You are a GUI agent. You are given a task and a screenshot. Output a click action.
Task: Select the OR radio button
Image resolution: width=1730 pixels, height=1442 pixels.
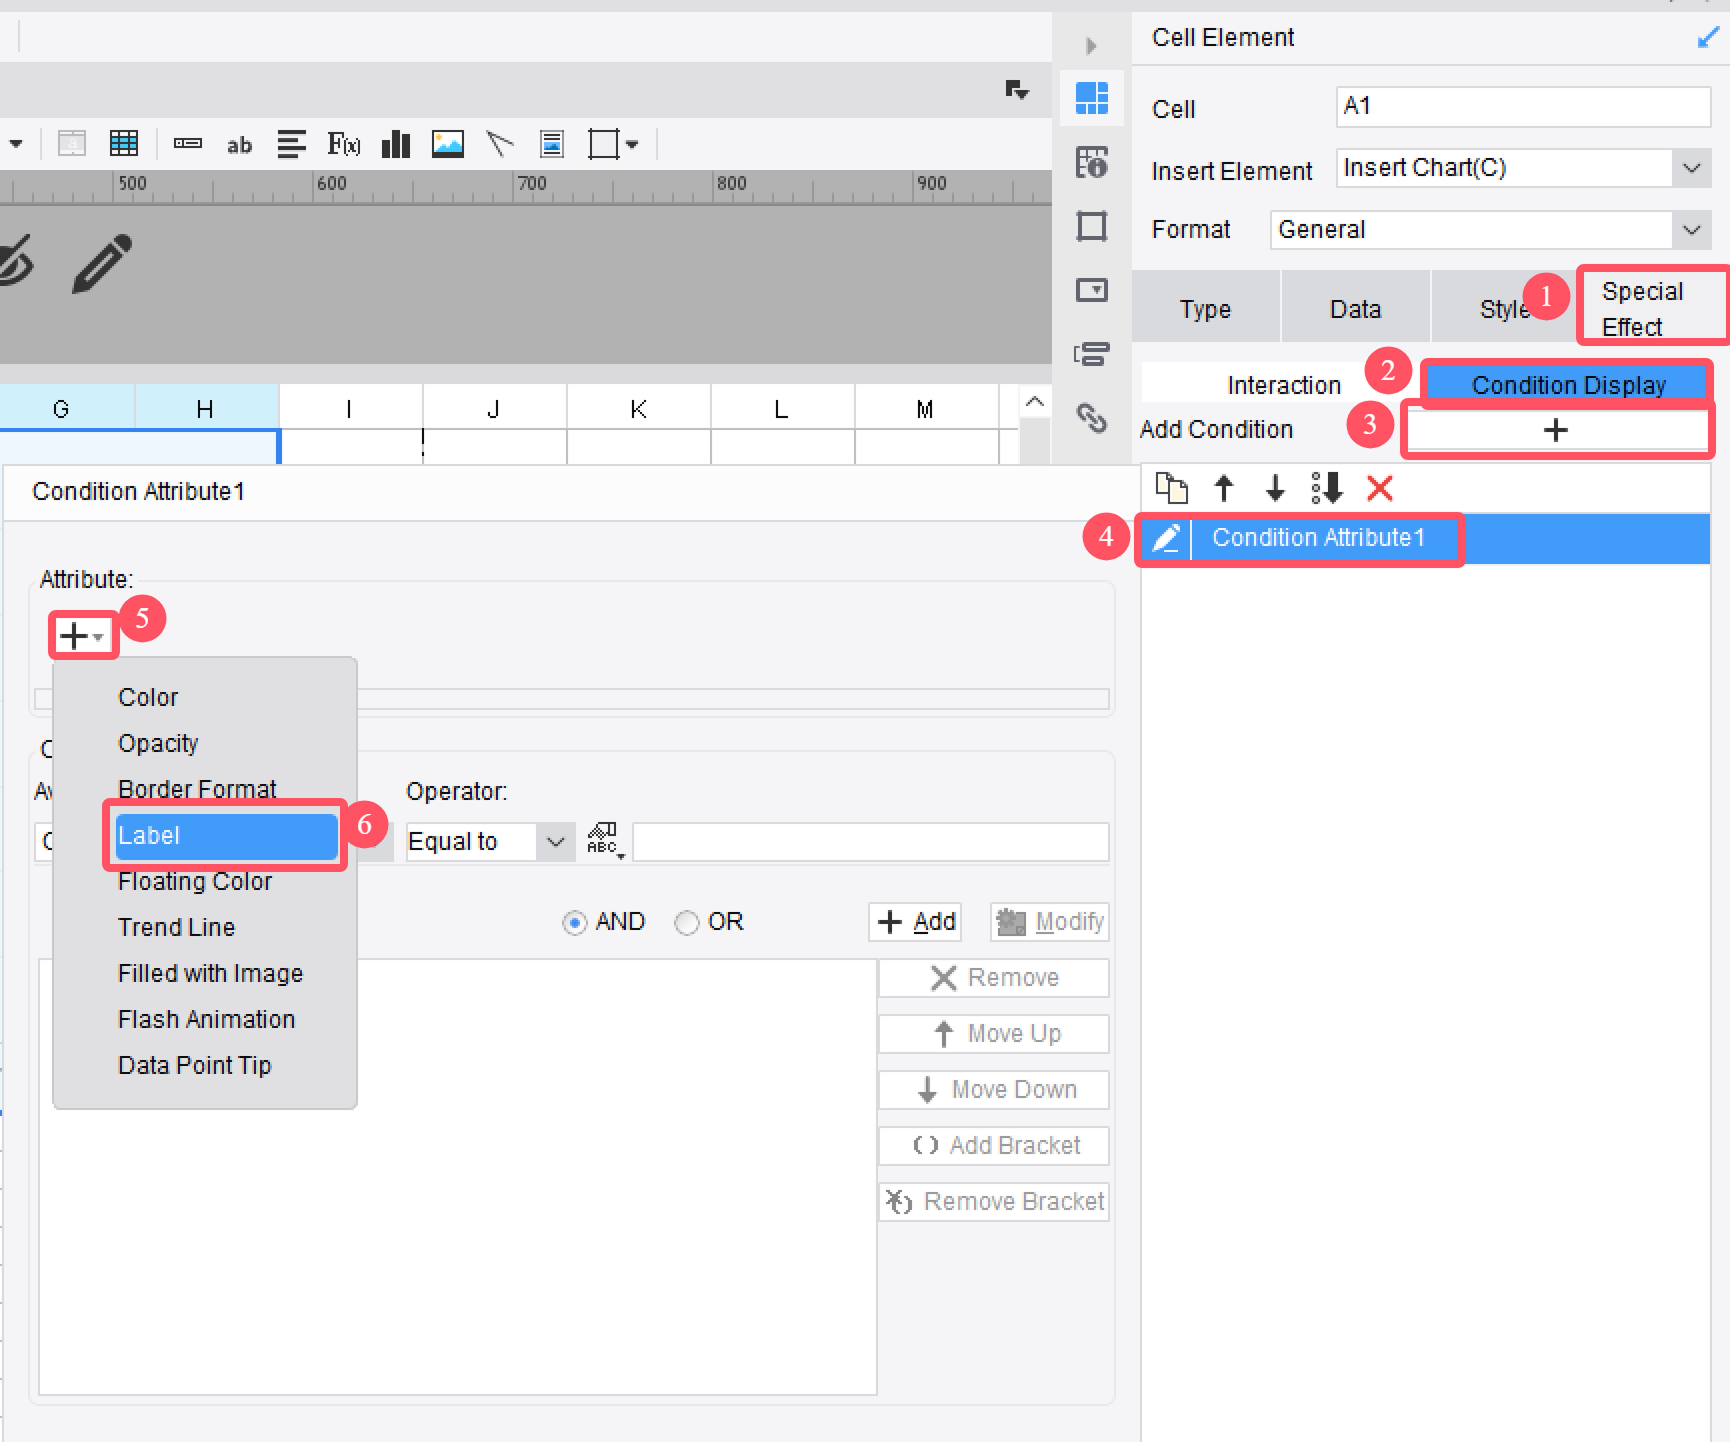(687, 922)
